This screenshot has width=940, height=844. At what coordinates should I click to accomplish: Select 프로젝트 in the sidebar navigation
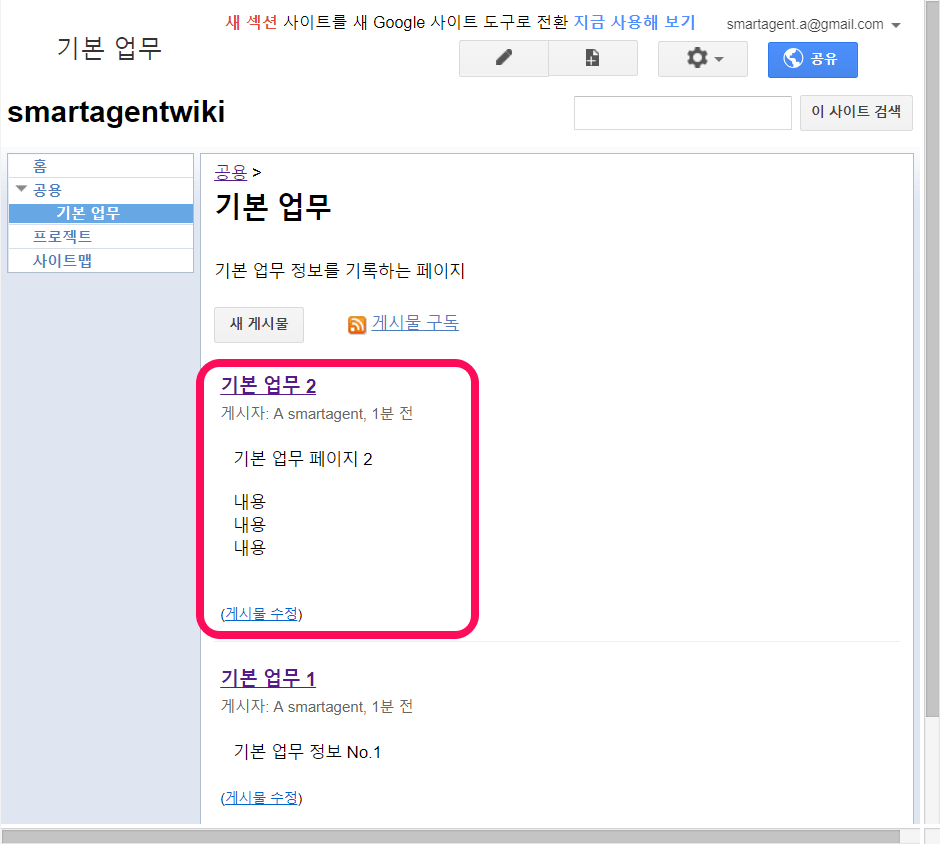(62, 237)
